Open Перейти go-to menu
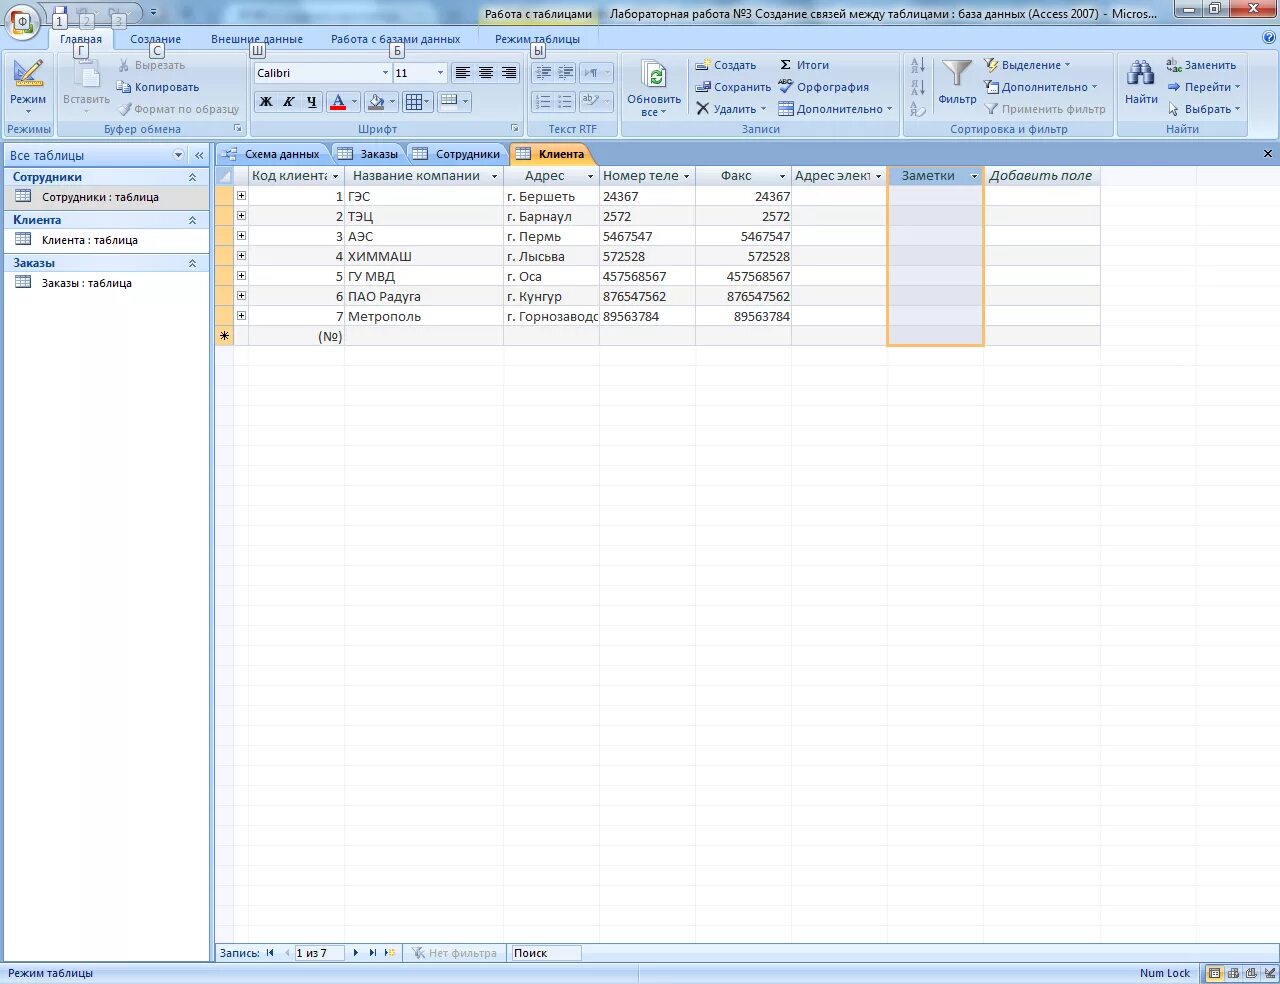The image size is (1280, 984). pyautogui.click(x=1203, y=87)
